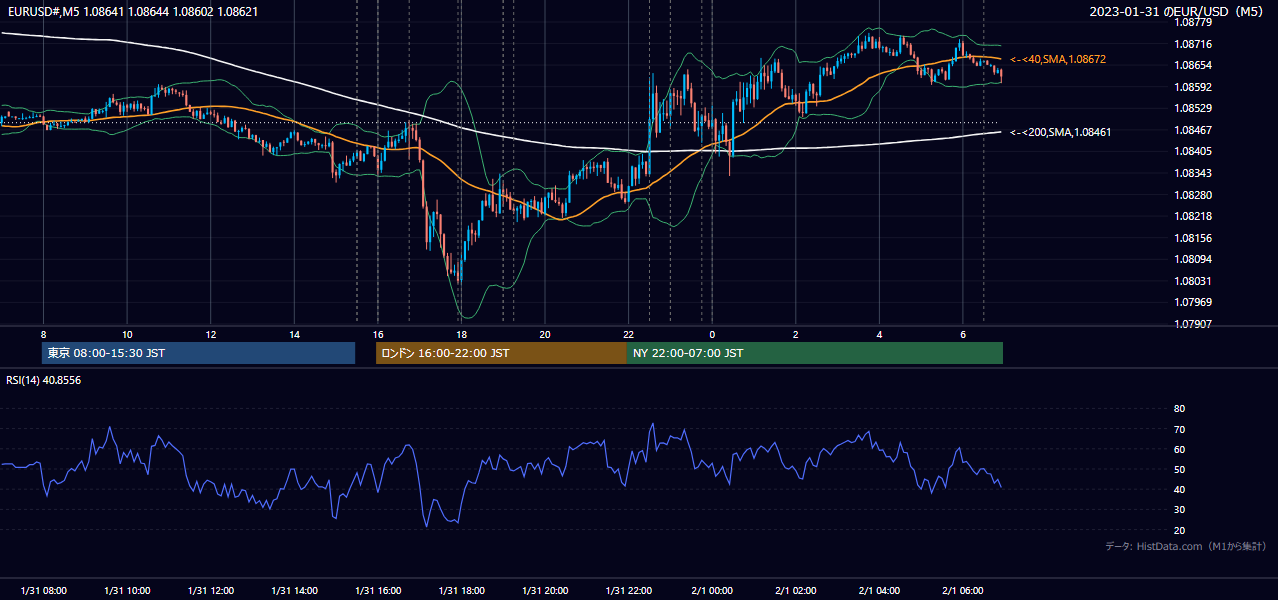The width and height of the screenshot is (1278, 600).
Task: Click RSI scale value 60
Action: (1179, 449)
